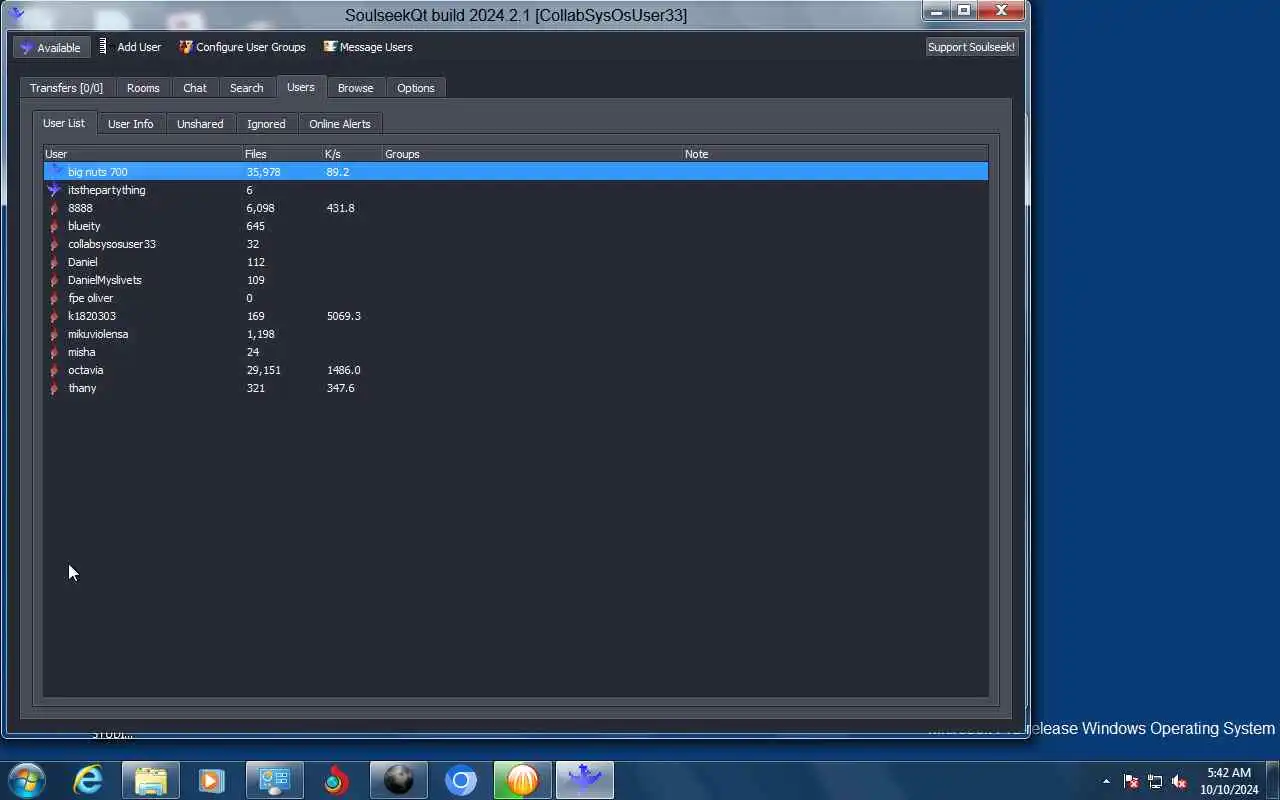Click the control panel window taskbar icon

click(x=274, y=780)
